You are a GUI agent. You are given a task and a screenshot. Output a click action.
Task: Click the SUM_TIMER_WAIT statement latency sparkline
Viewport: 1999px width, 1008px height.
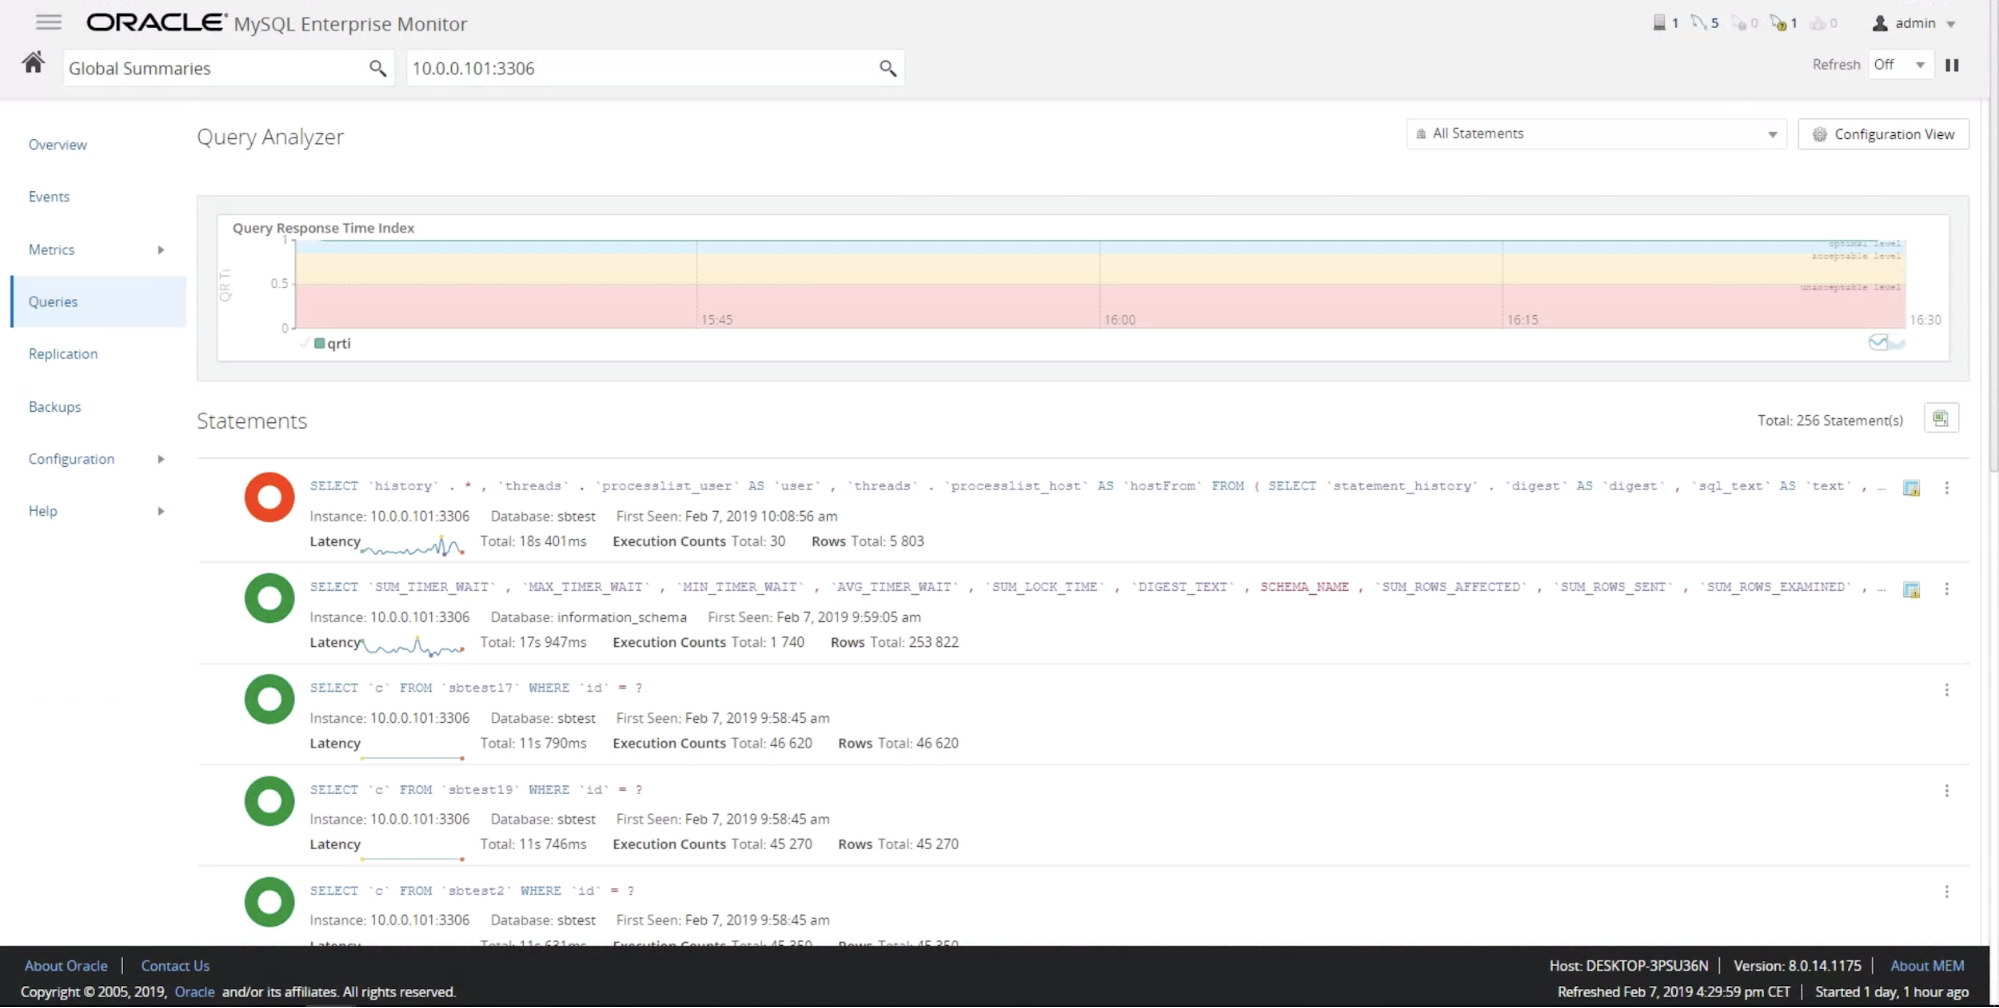412,647
